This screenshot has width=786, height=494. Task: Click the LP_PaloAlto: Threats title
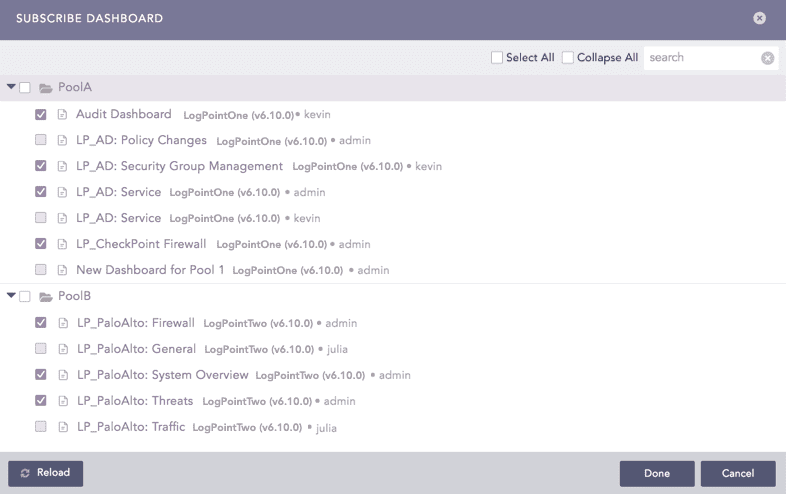click(x=135, y=401)
